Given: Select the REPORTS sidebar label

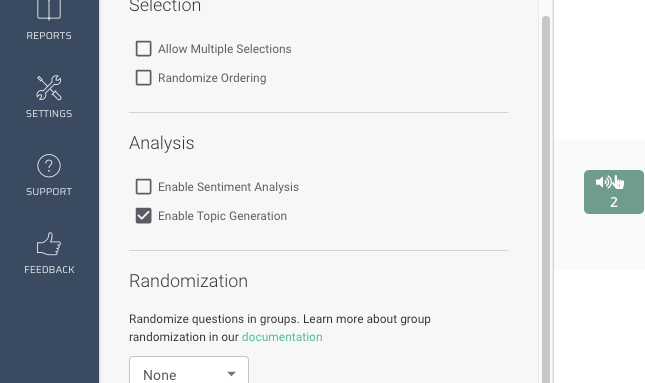Looking at the screenshot, I should click(49, 36).
